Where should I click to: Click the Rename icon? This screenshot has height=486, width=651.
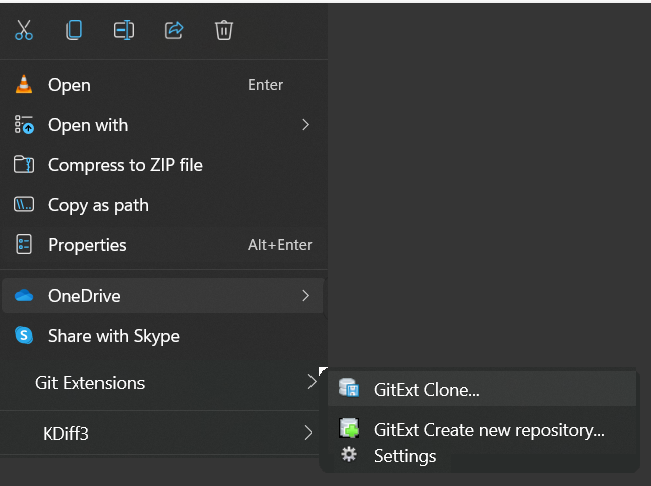click(124, 30)
